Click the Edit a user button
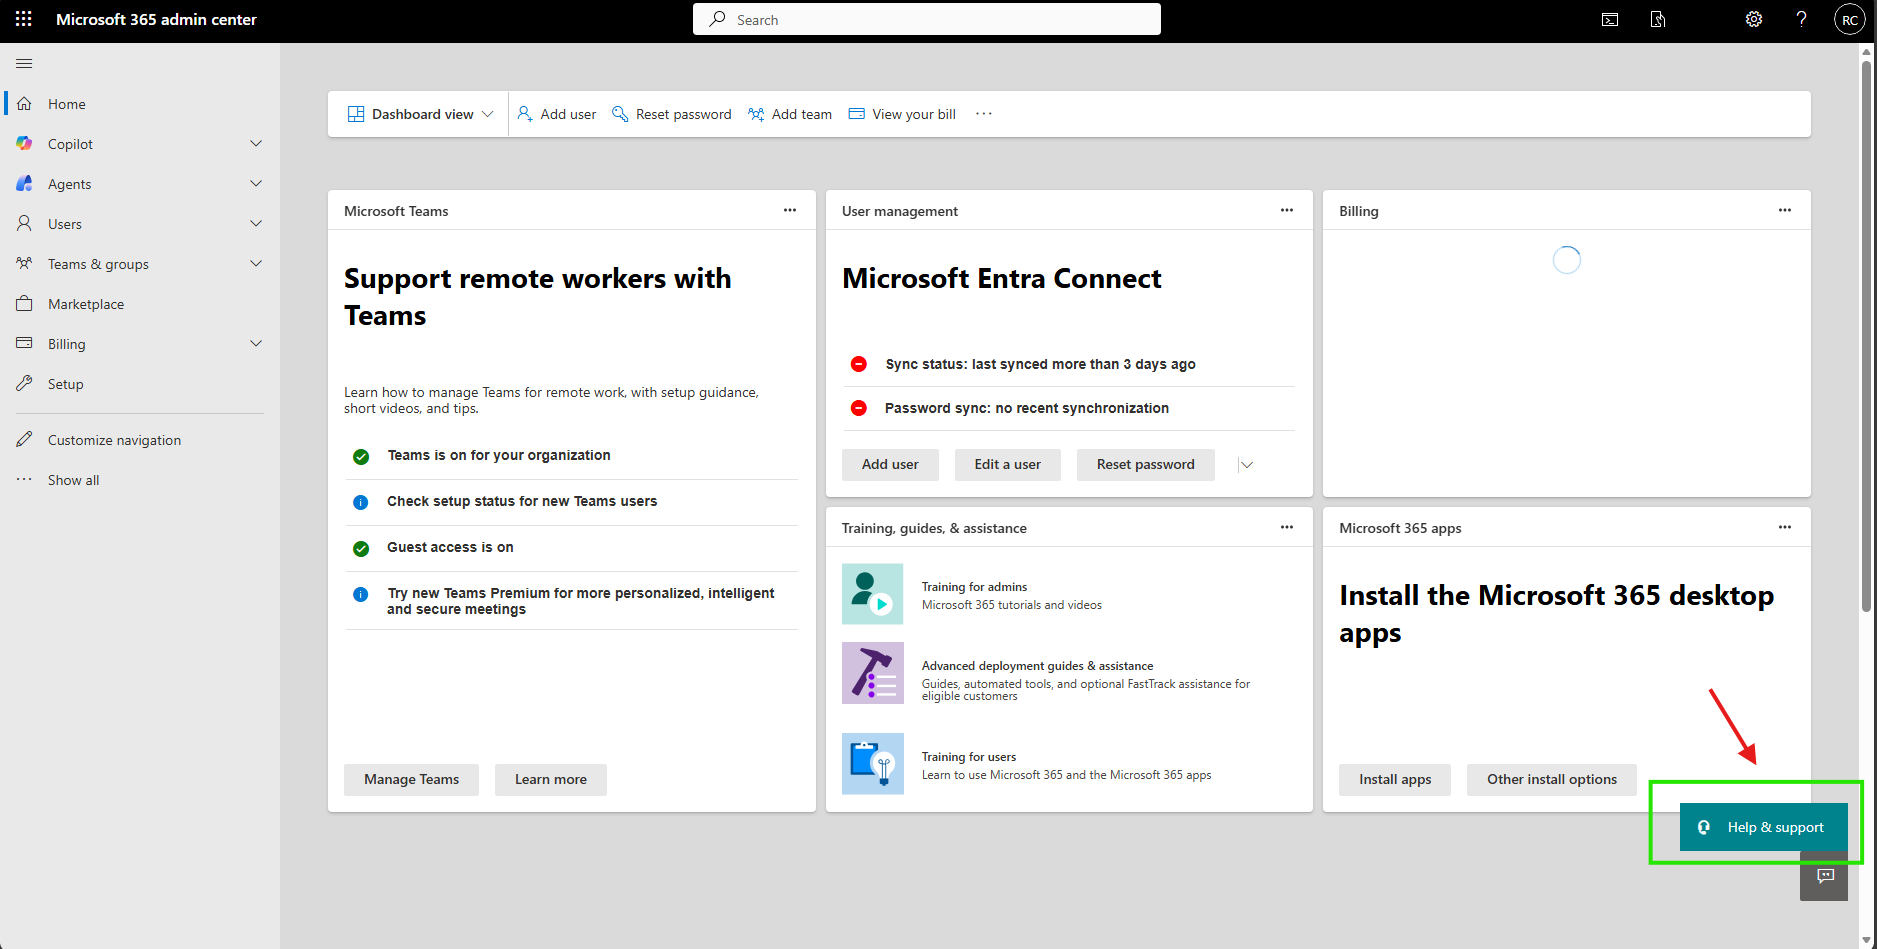This screenshot has width=1877, height=949. tap(1008, 465)
